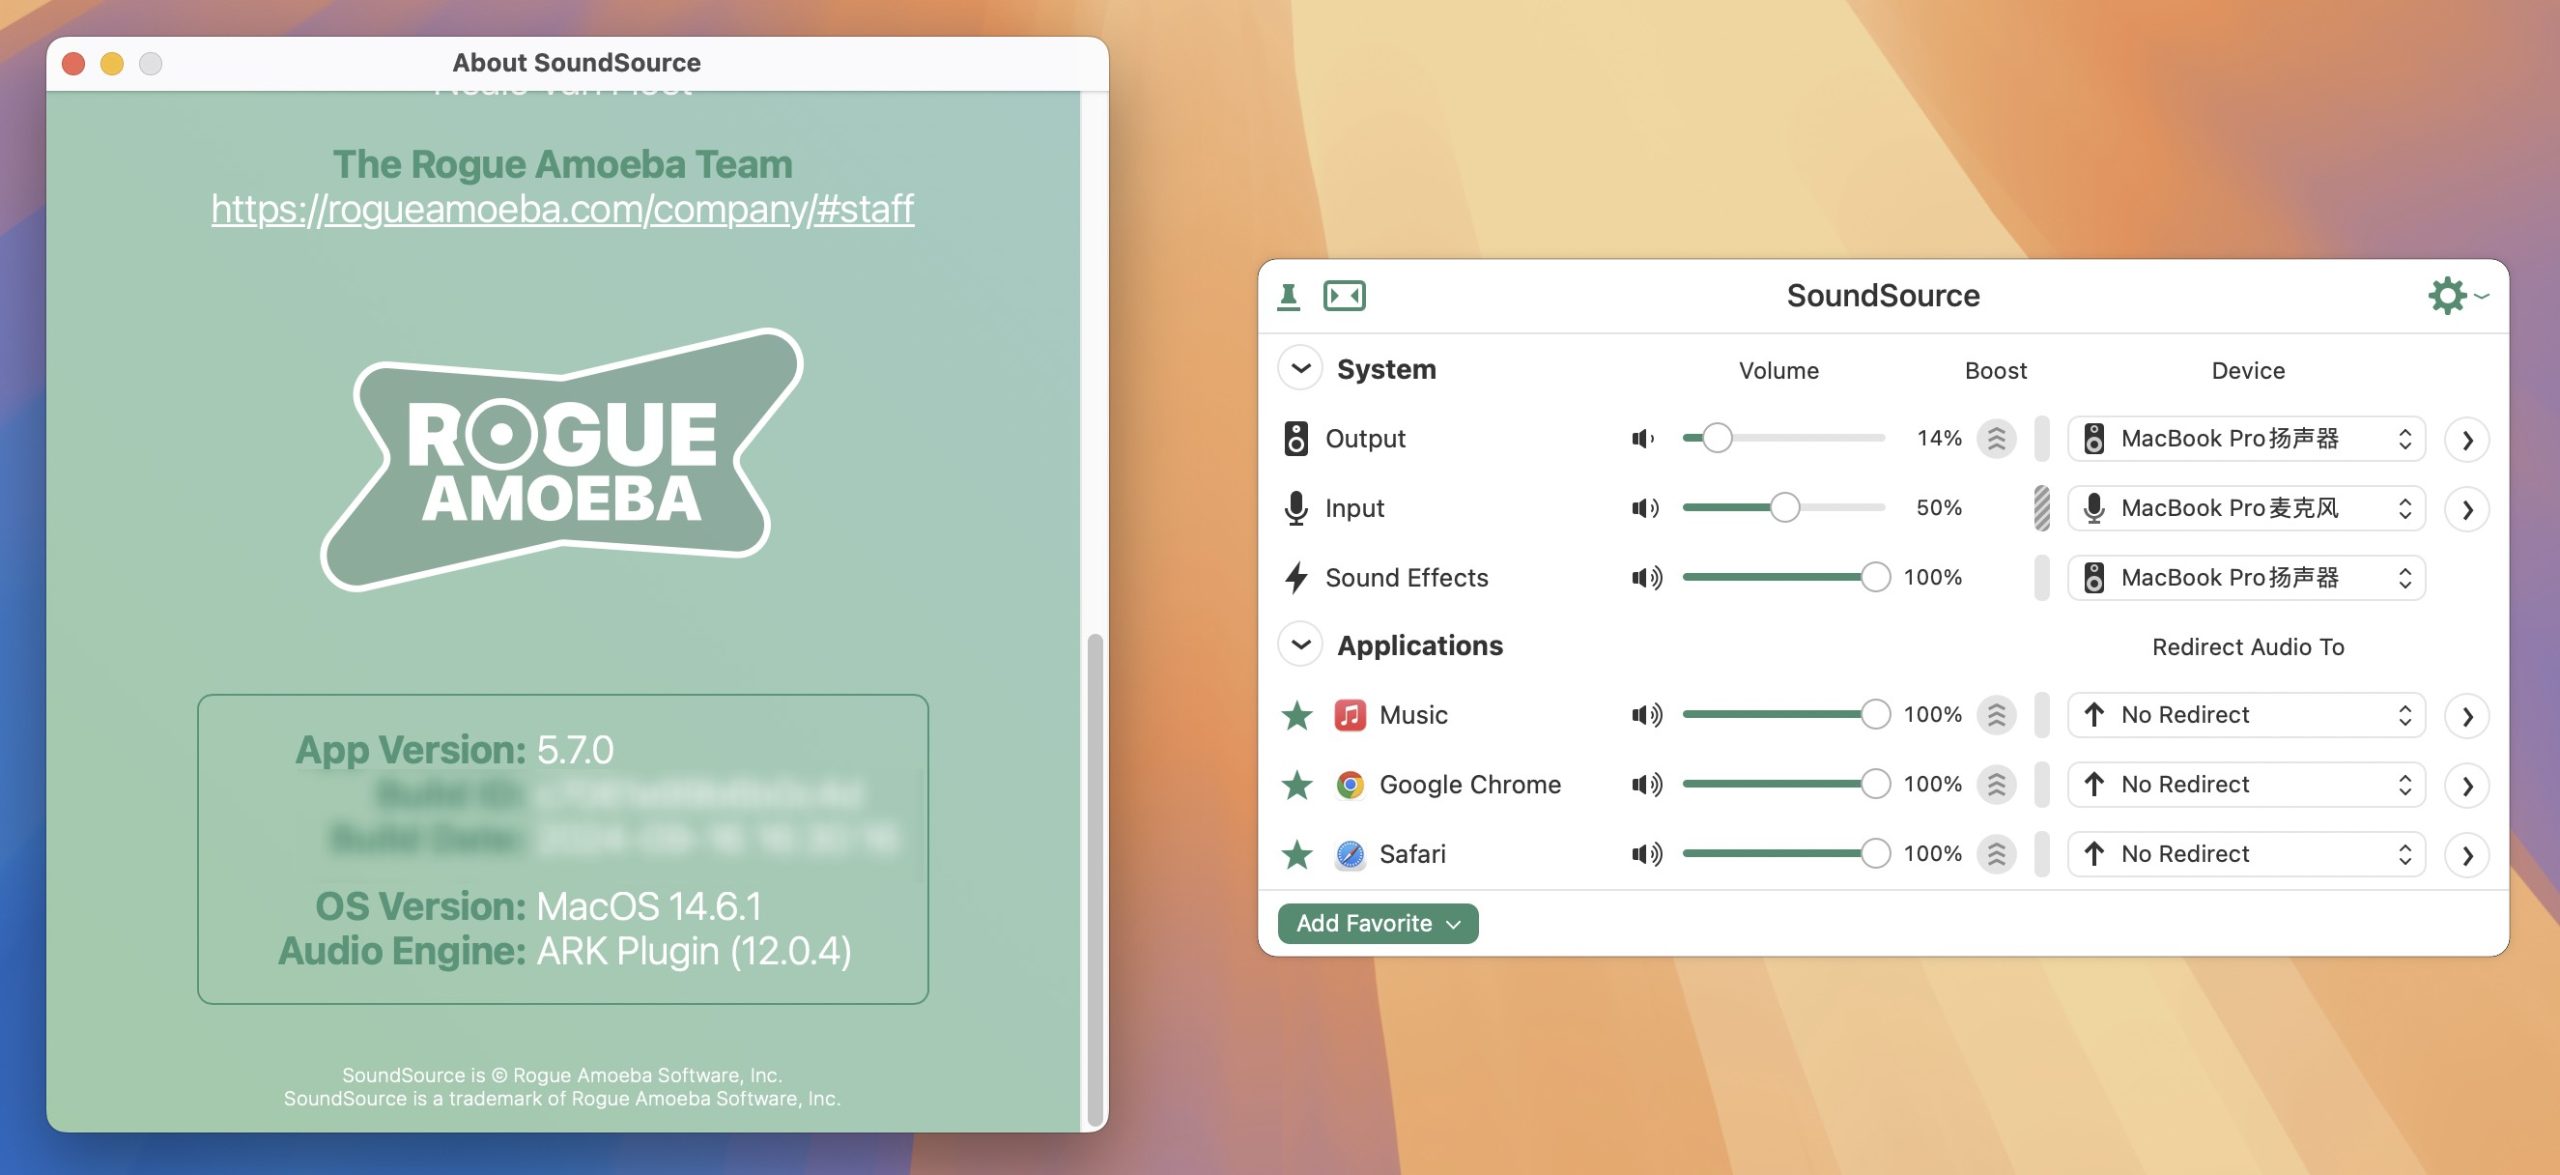Screen dimensions: 2560x1175
Task: Mute the Output volume
Action: click(x=1644, y=438)
